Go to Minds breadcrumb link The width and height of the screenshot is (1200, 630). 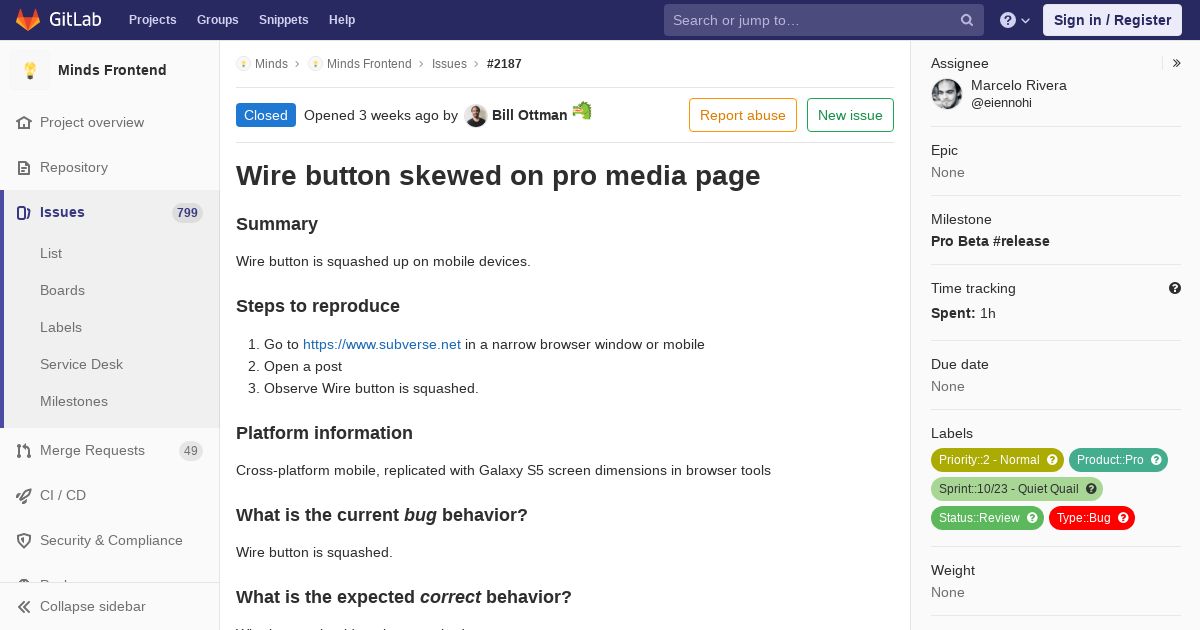[271, 63]
